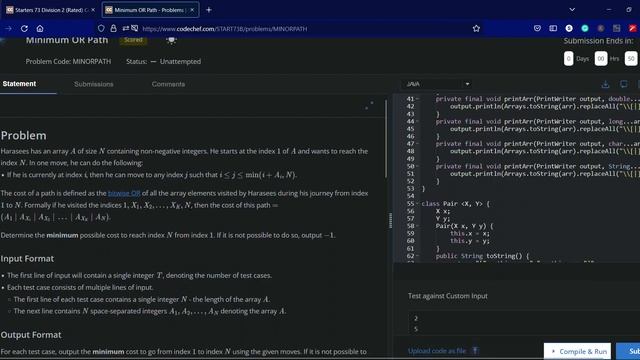The height and width of the screenshot is (360, 640).
Task: Click the Scored badge
Action: (x=133, y=40)
